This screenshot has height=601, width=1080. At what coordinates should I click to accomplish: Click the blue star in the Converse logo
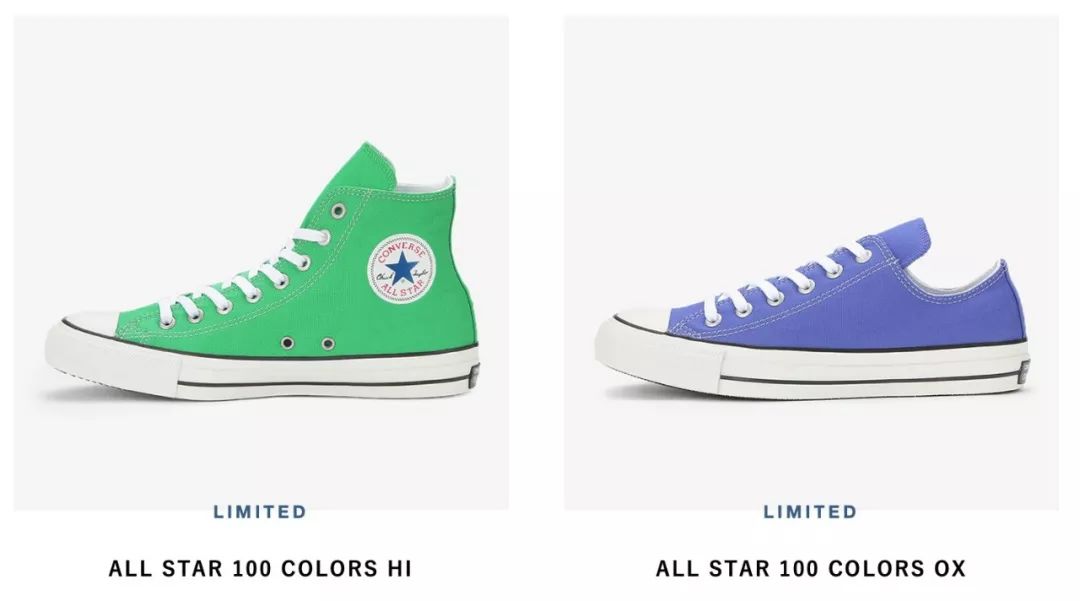coord(400,267)
